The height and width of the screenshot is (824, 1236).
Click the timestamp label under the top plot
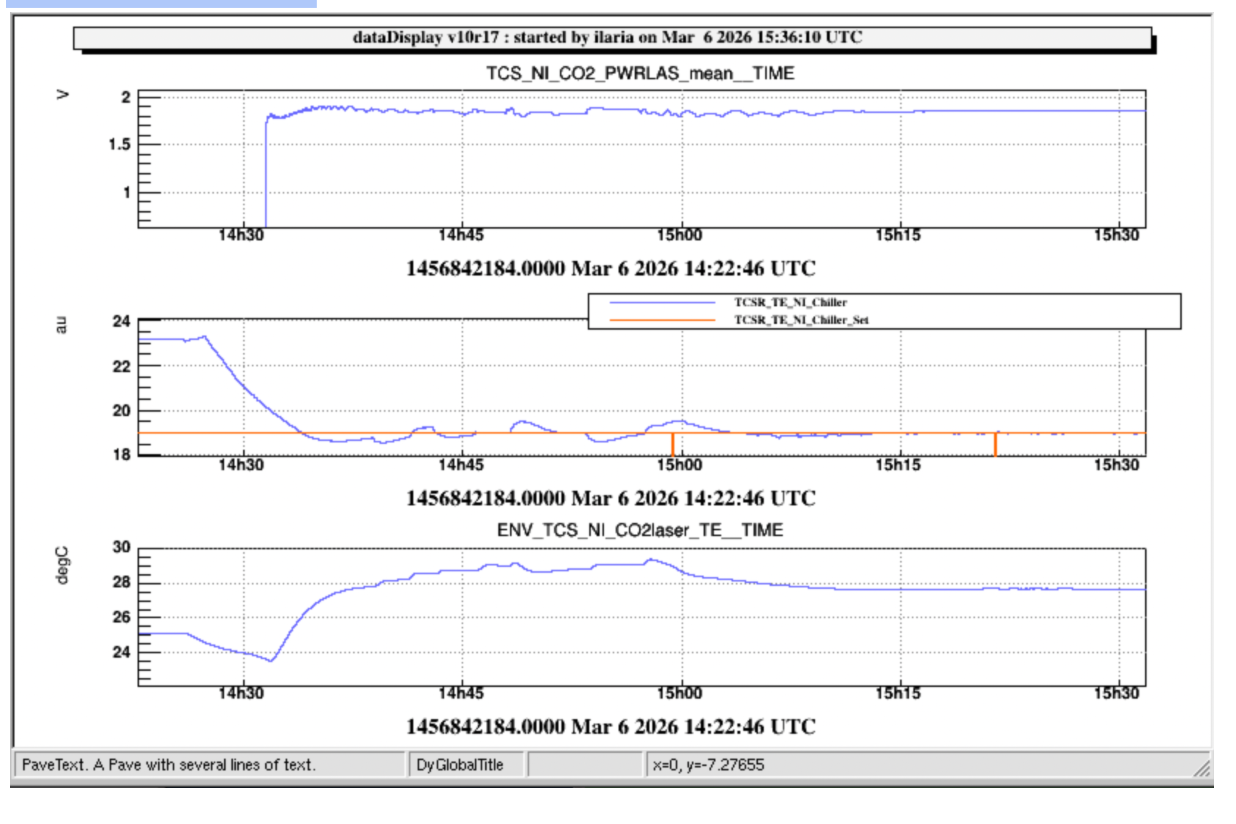point(610,269)
